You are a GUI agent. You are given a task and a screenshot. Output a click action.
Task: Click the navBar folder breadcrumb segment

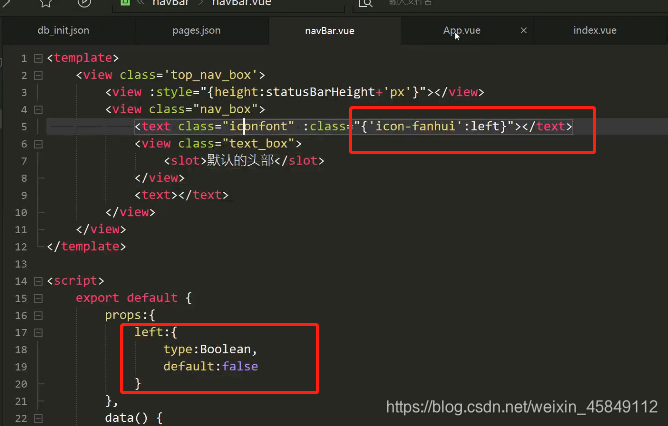click(170, 3)
